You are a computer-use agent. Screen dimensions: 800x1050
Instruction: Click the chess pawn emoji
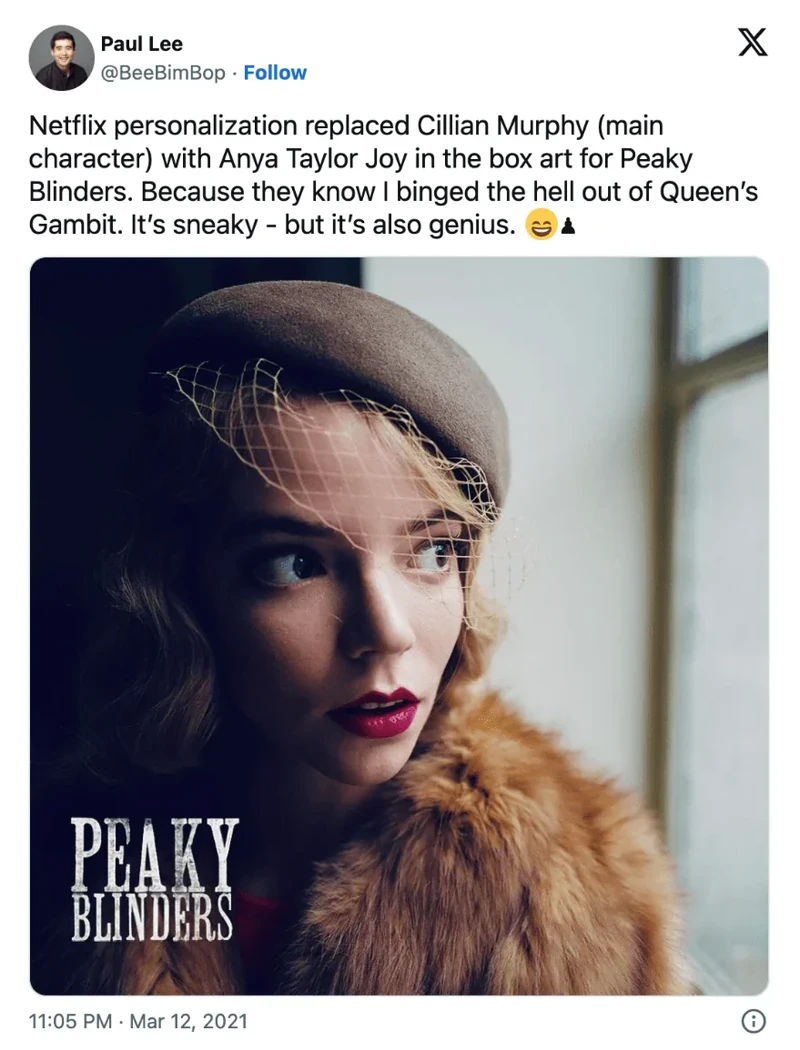(x=568, y=227)
